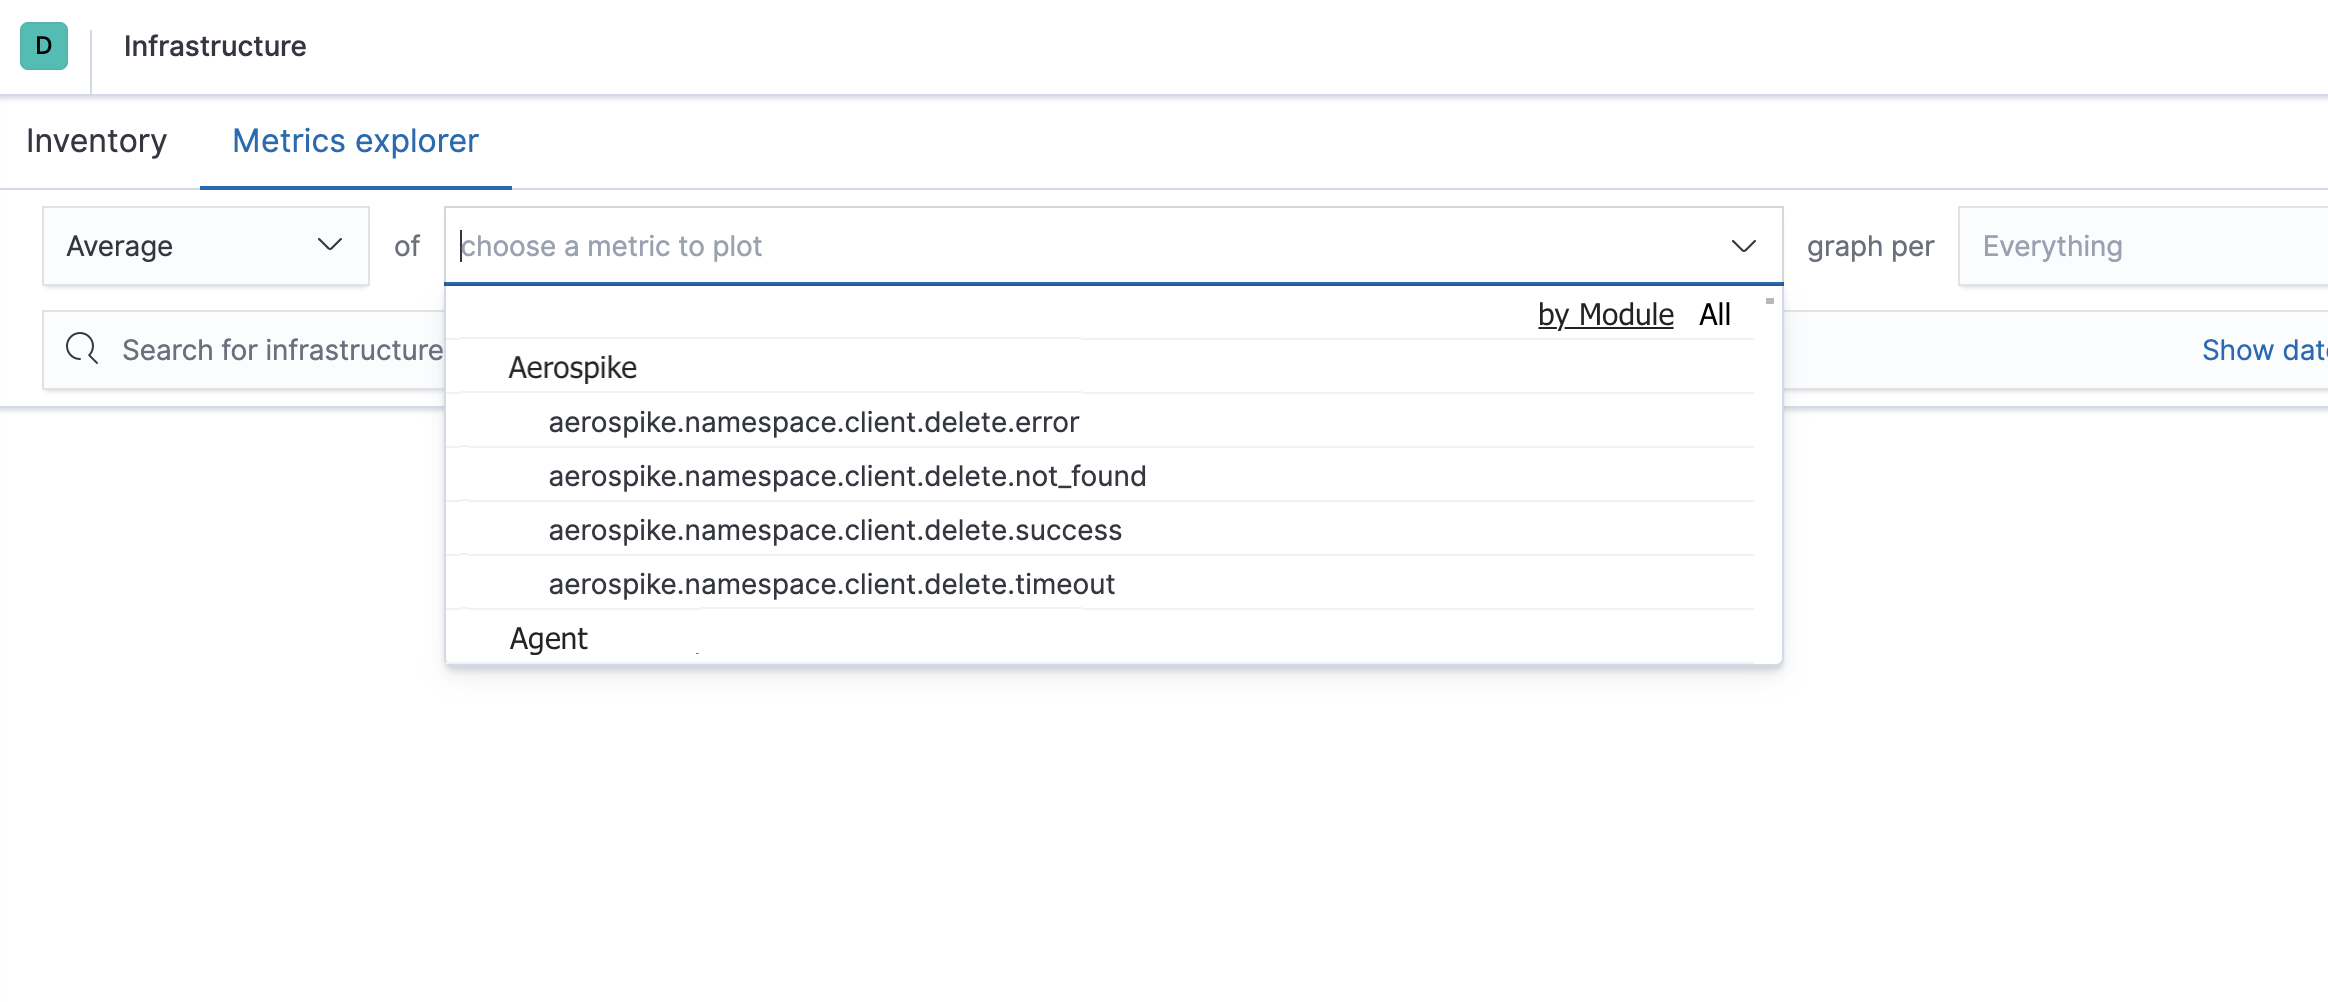Click the Agent group header
2328x1002 pixels.
tap(548, 637)
